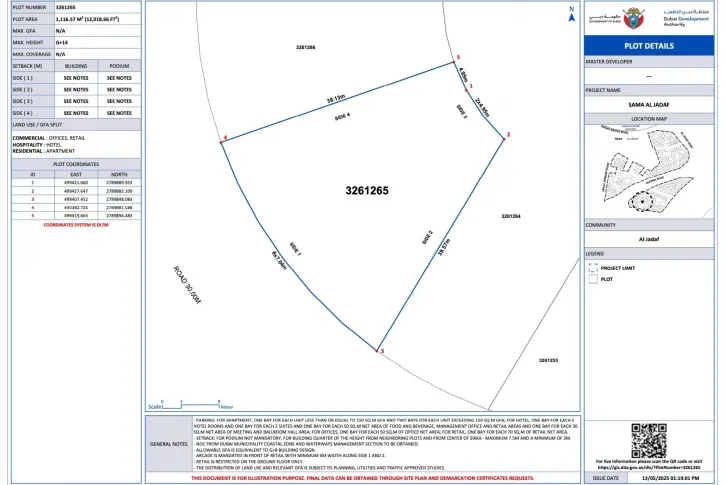Image resolution: width=726 pixels, height=485 pixels.
Task: Click SEE NOTES for SIDE (2) podium
Action: [119, 90]
